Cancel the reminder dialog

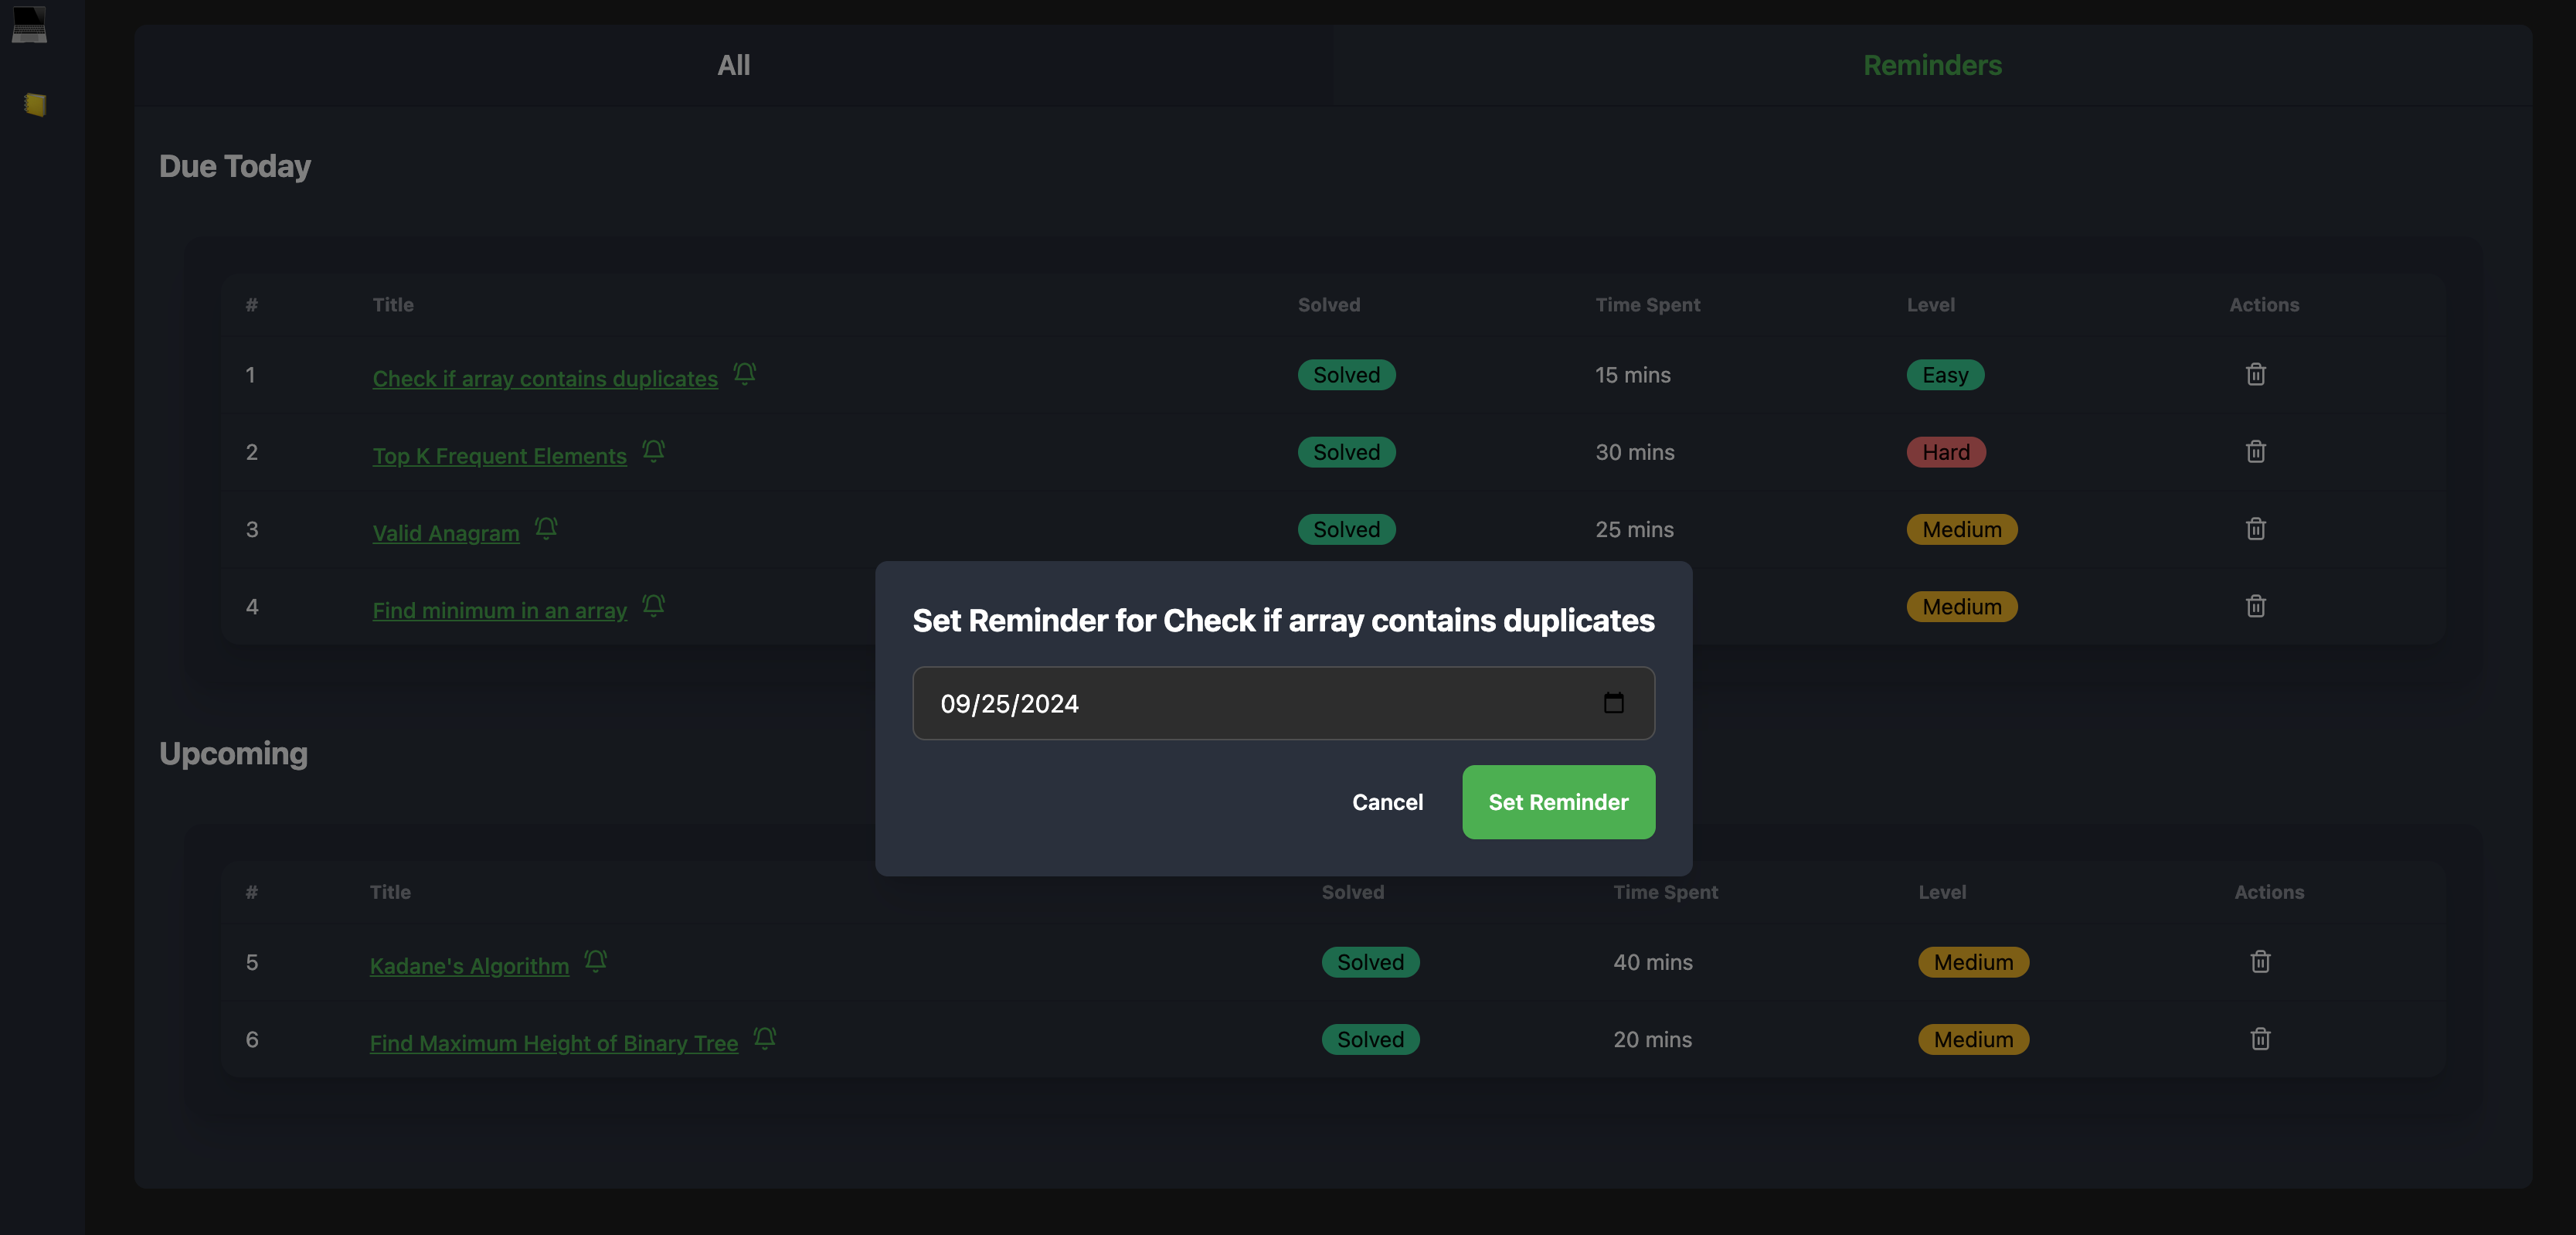[x=1387, y=802]
